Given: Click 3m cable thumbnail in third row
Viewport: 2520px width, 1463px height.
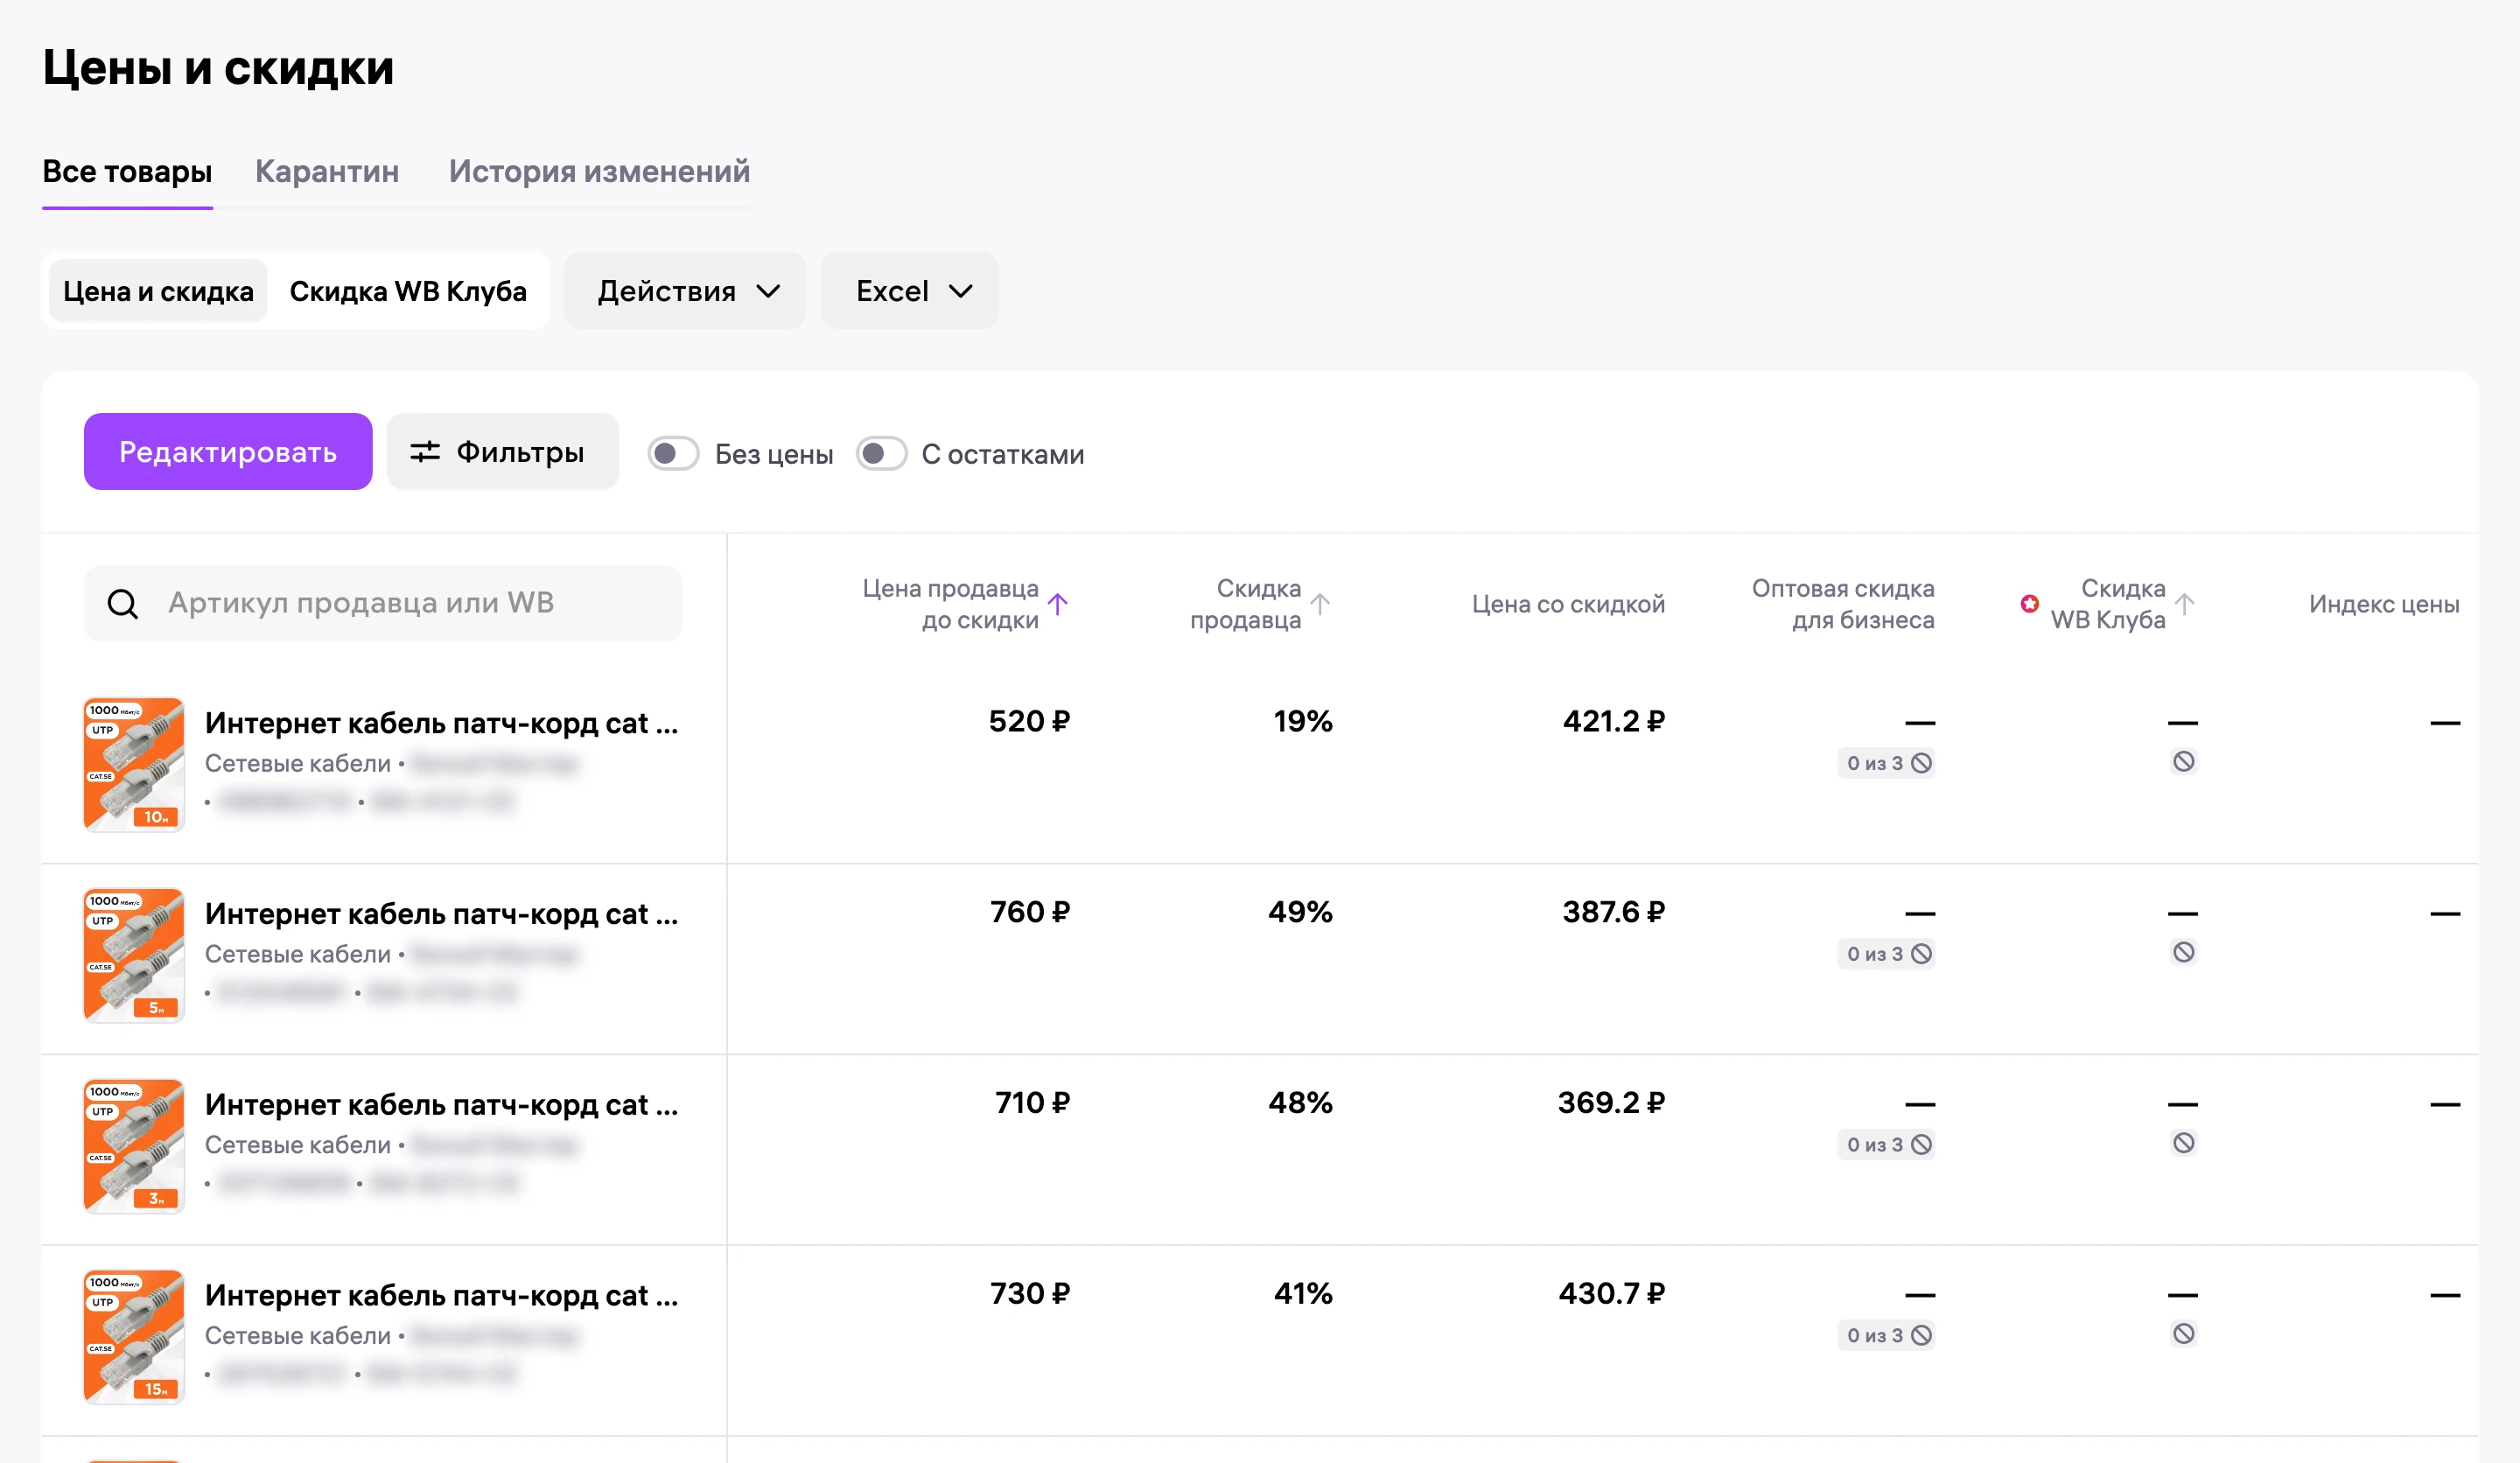Looking at the screenshot, I should (x=134, y=1146).
